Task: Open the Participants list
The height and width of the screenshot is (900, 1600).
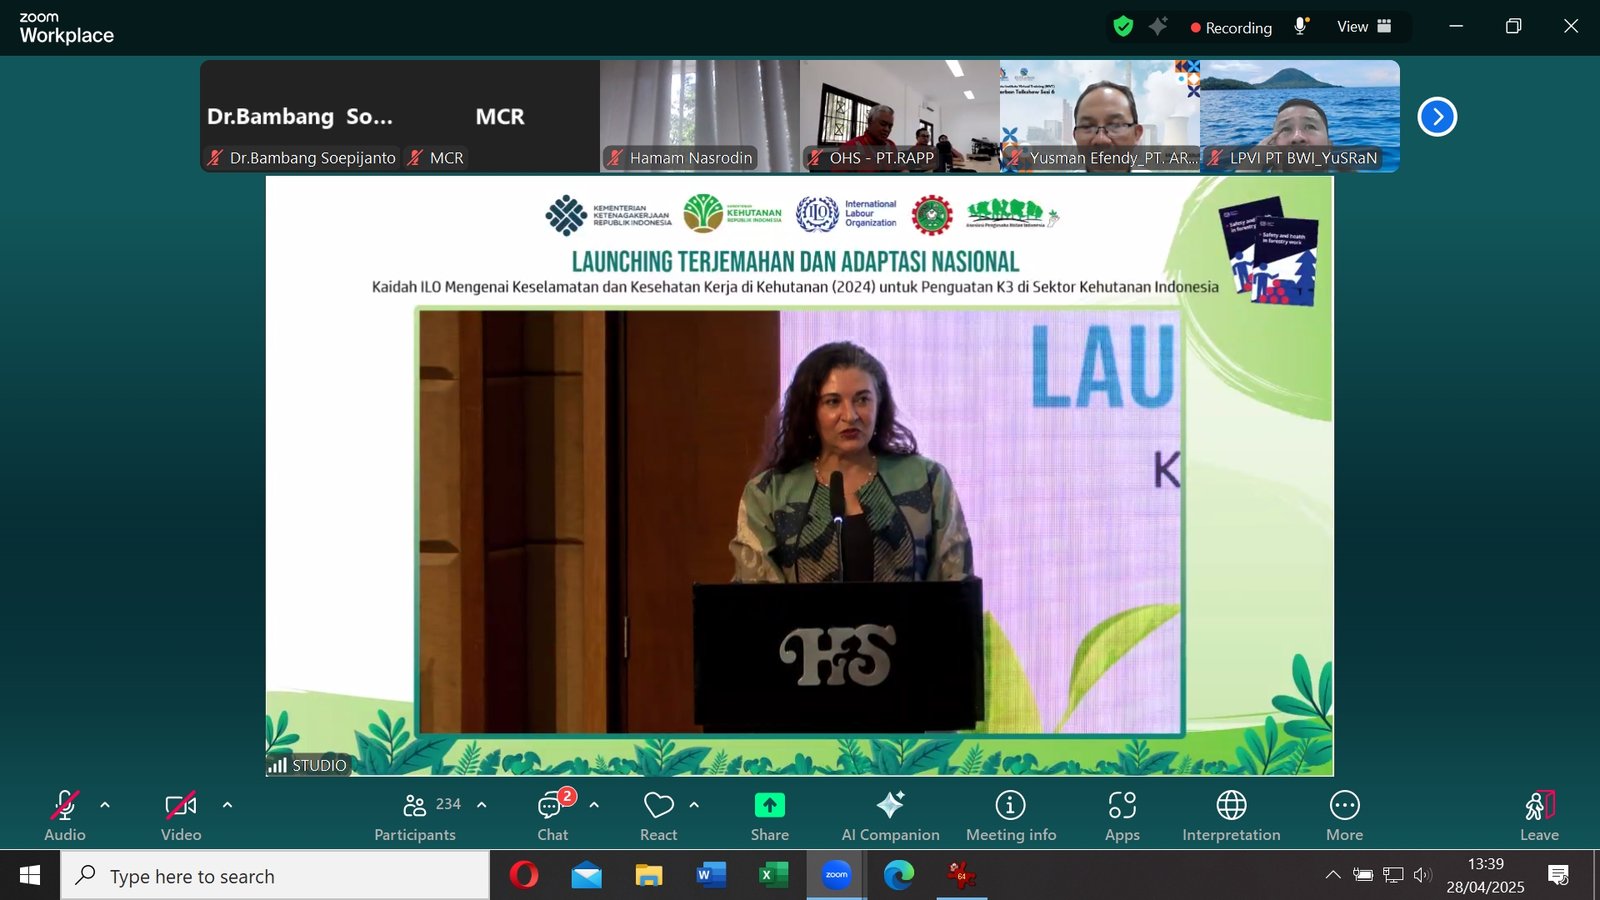Action: [415, 816]
